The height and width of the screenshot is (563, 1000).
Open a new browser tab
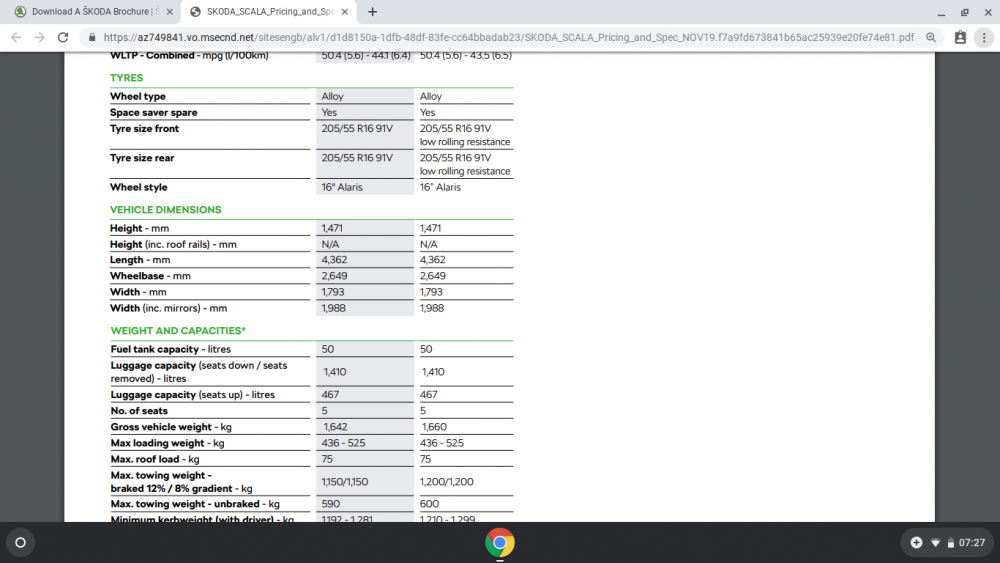coord(372,11)
